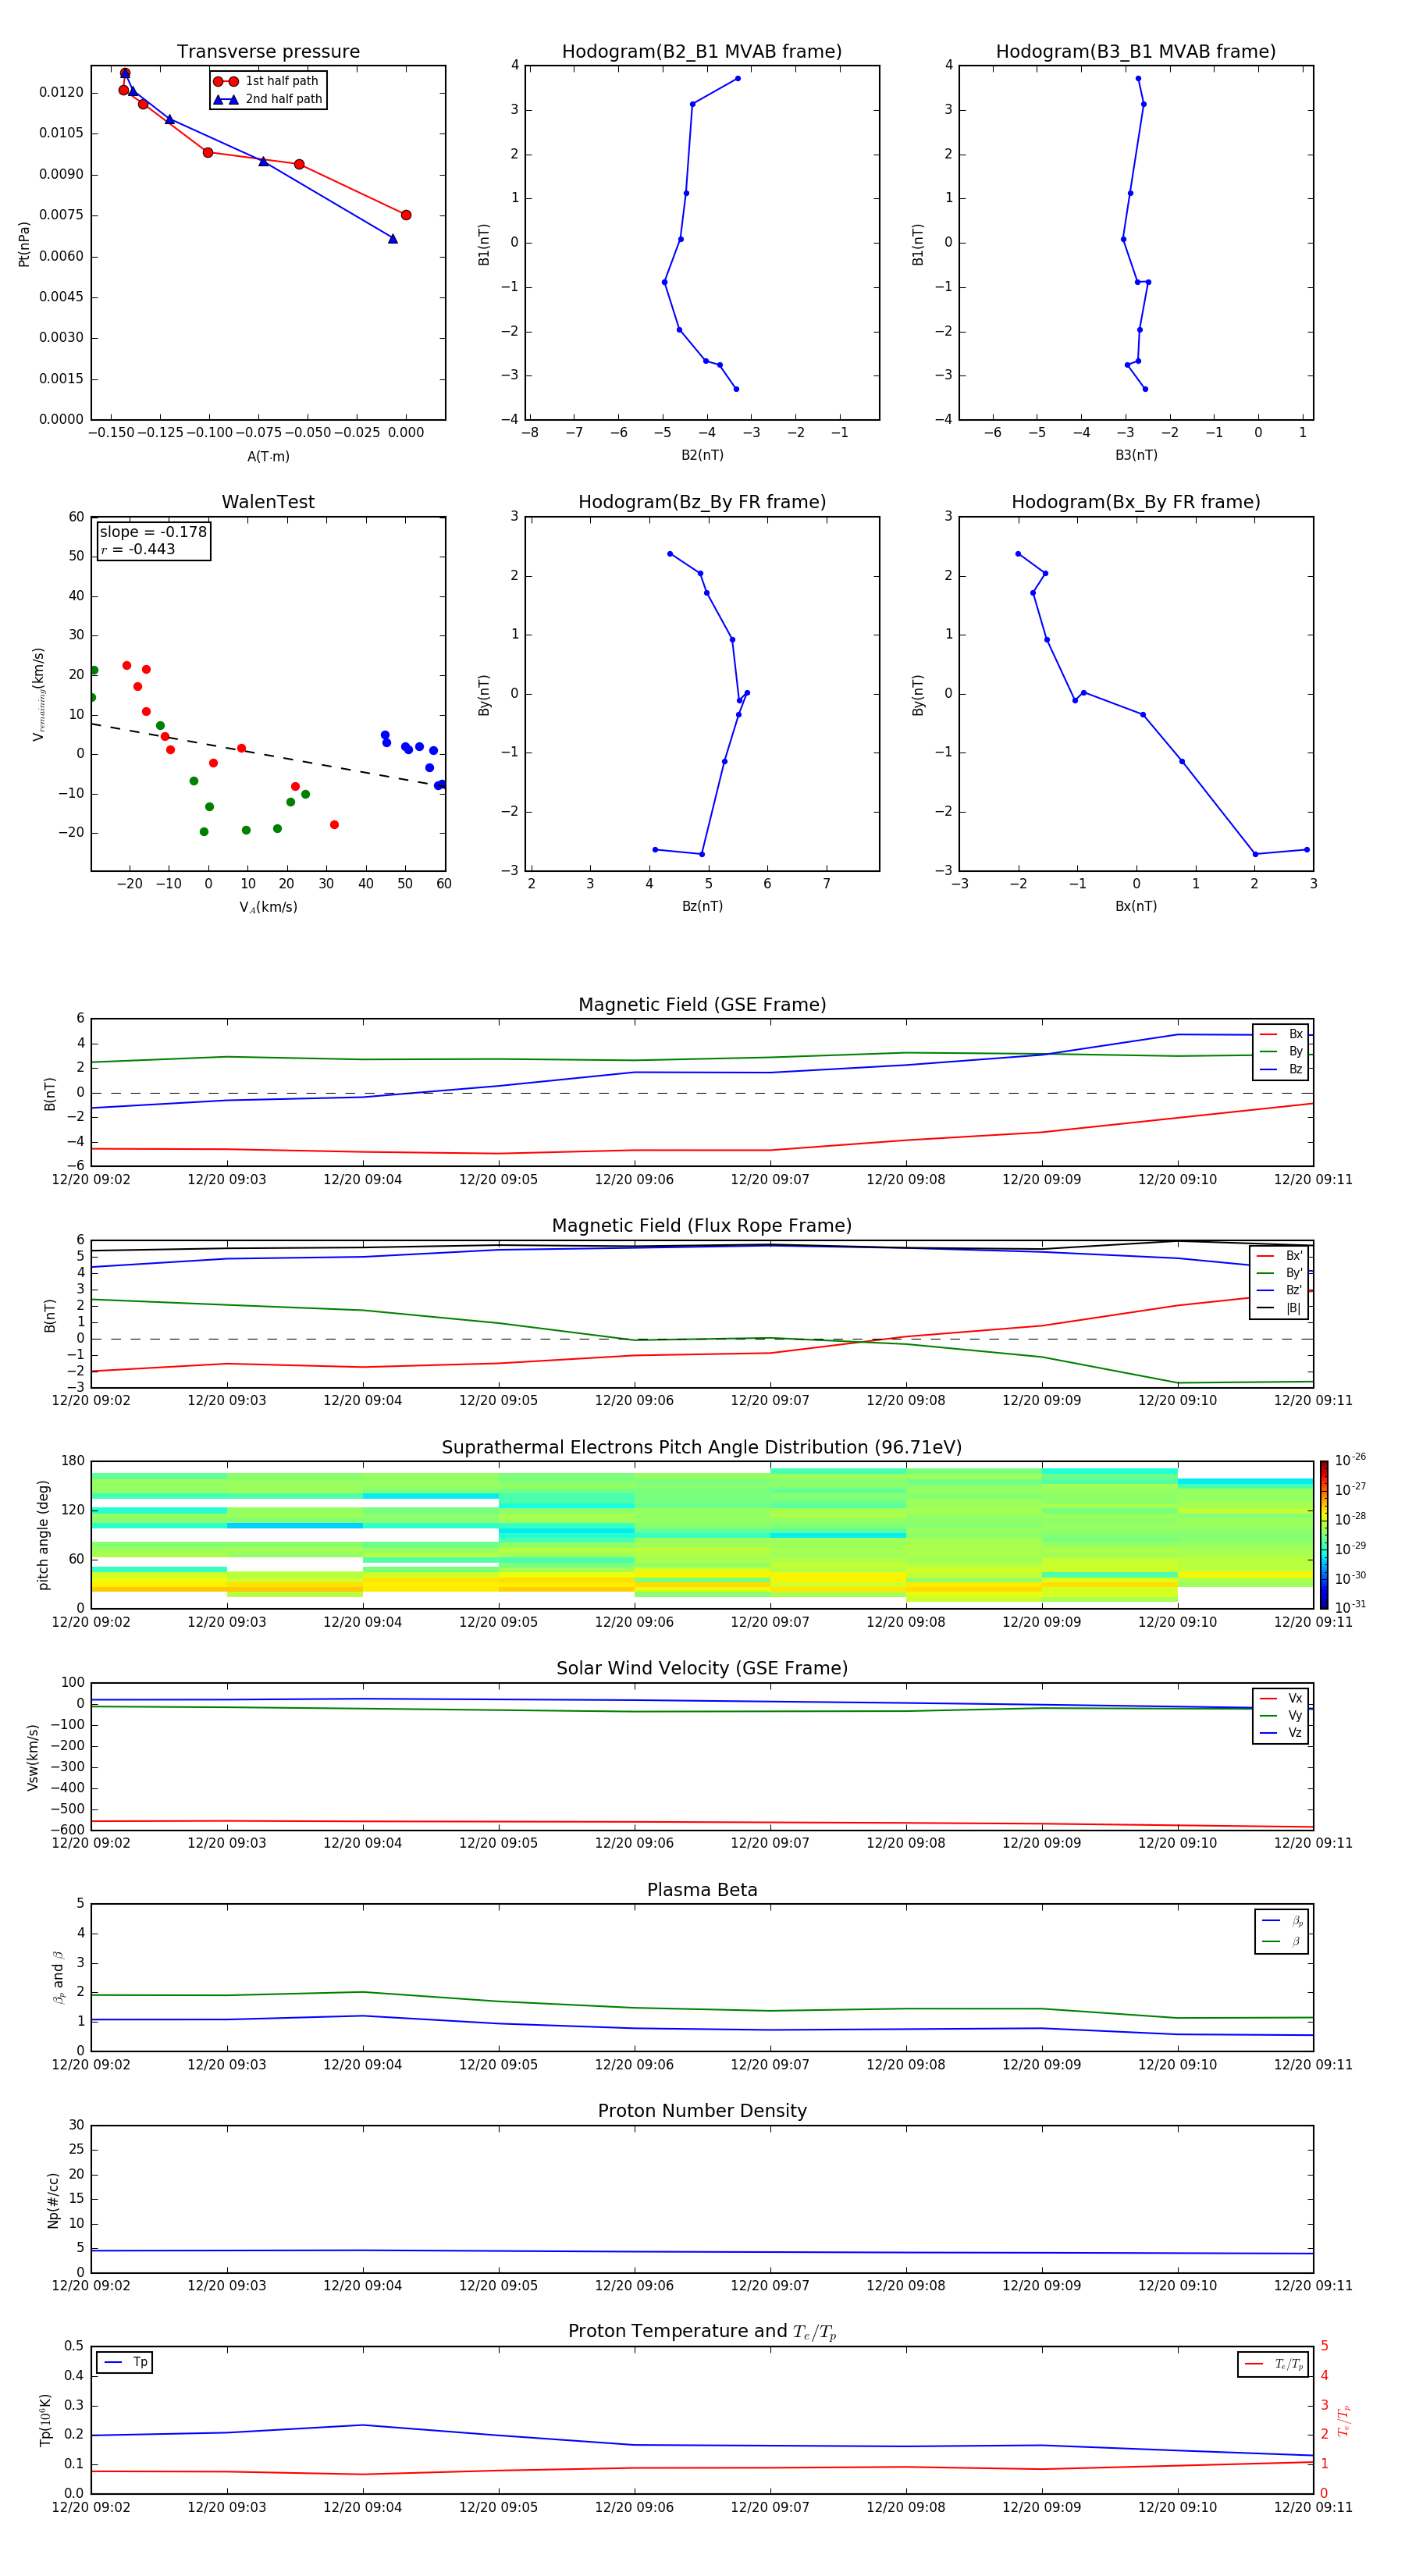Select the "slope = -0.178" annotation
Image resolution: width=1405 pixels, height=2576 pixels.
(153, 532)
